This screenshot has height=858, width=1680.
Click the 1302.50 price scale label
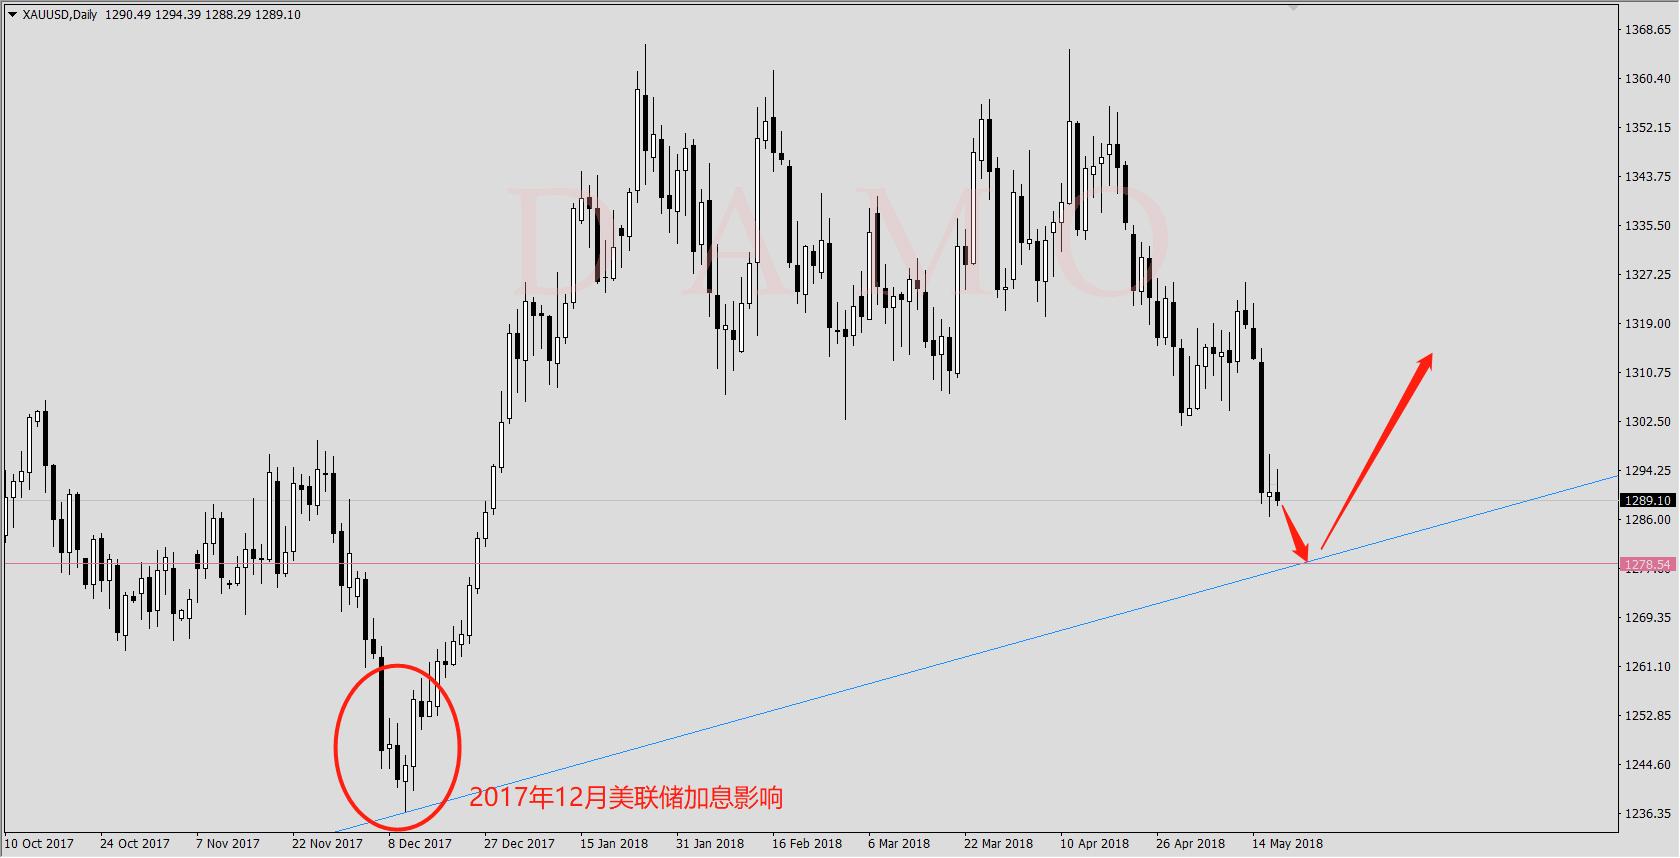point(1648,422)
